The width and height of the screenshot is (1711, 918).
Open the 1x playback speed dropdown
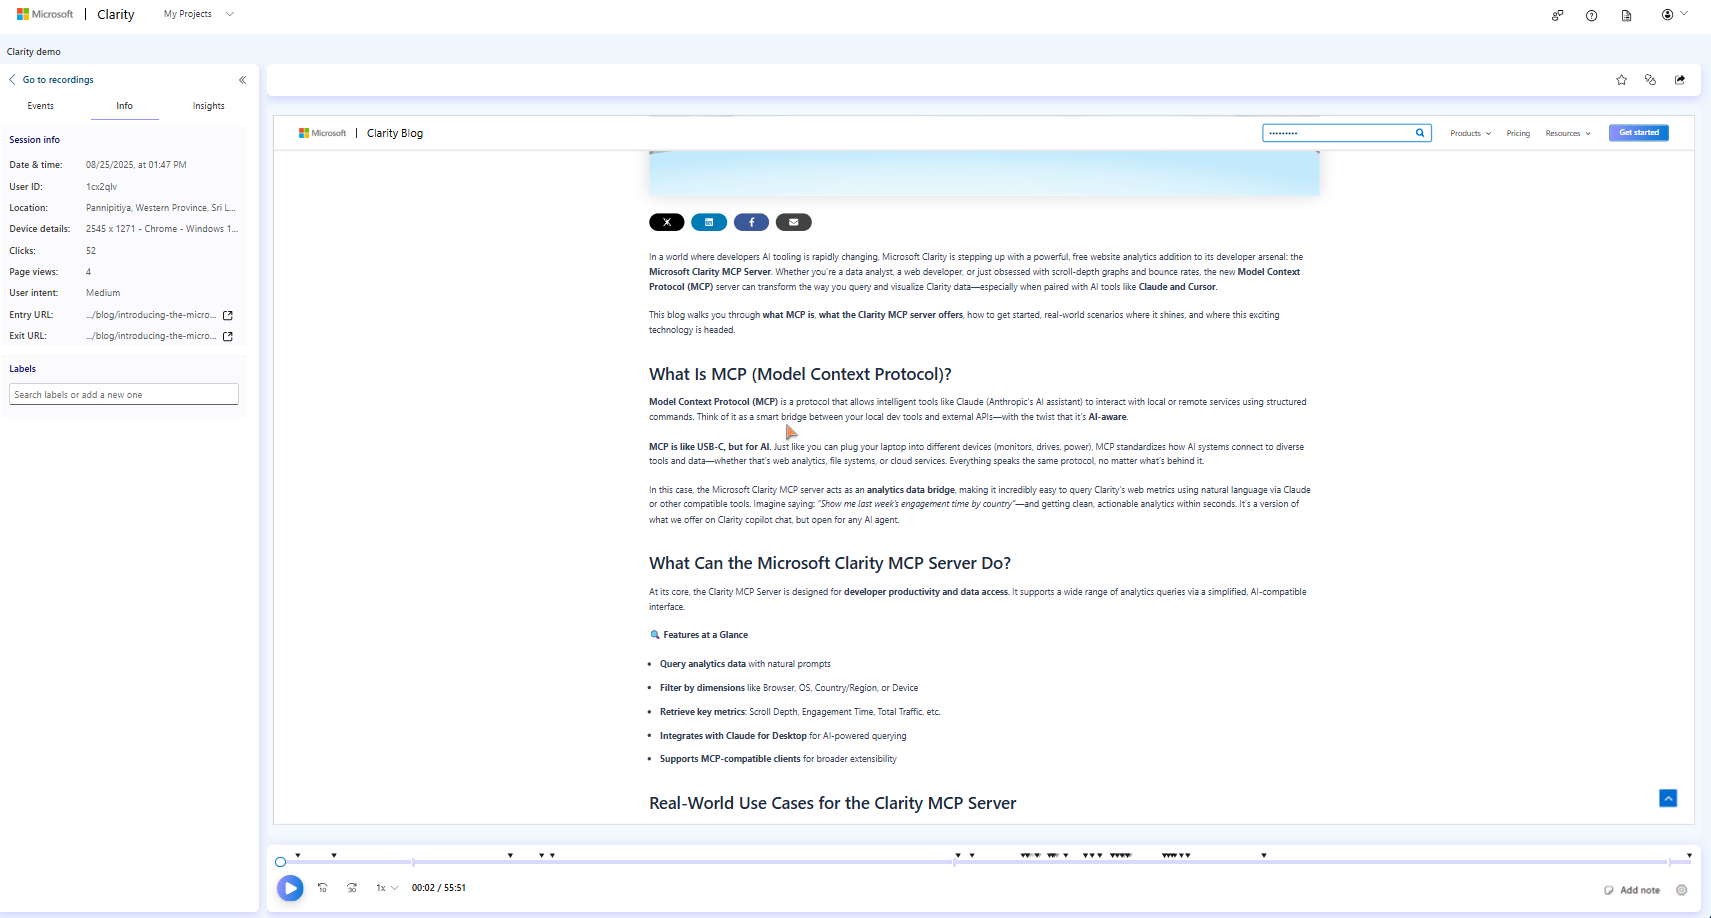387,888
